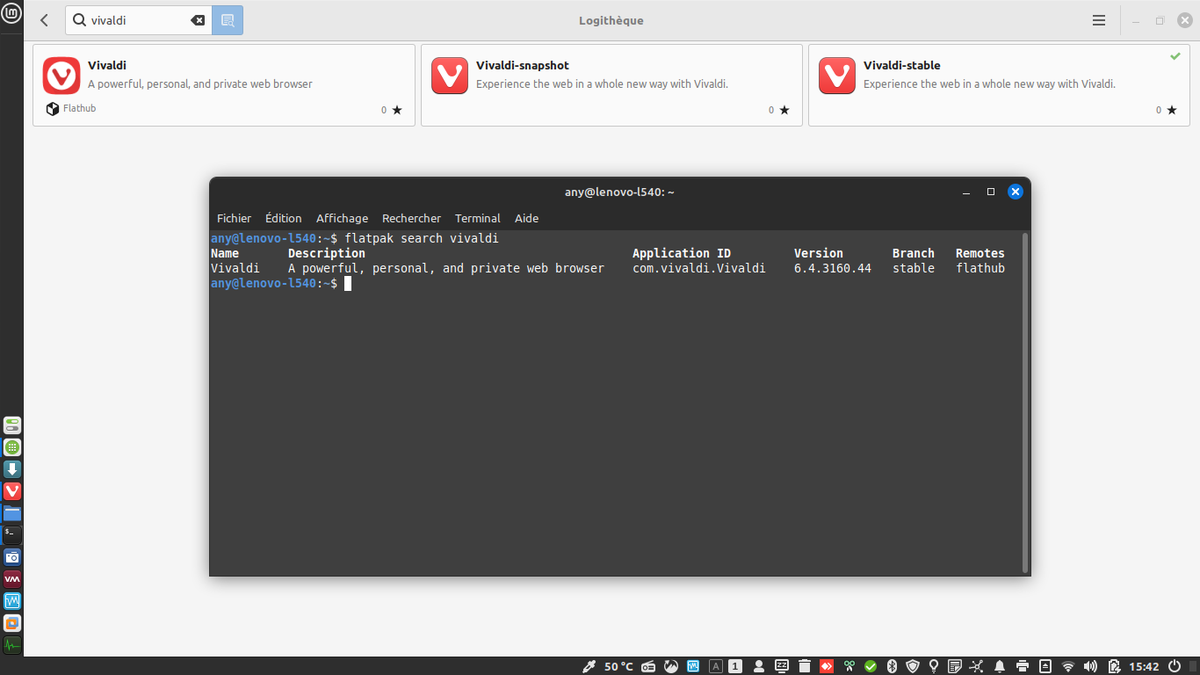The width and height of the screenshot is (1200, 675).
Task: Click the com.vivaldi.Vivaldi application ID text
Action: pyautogui.click(x=699, y=268)
